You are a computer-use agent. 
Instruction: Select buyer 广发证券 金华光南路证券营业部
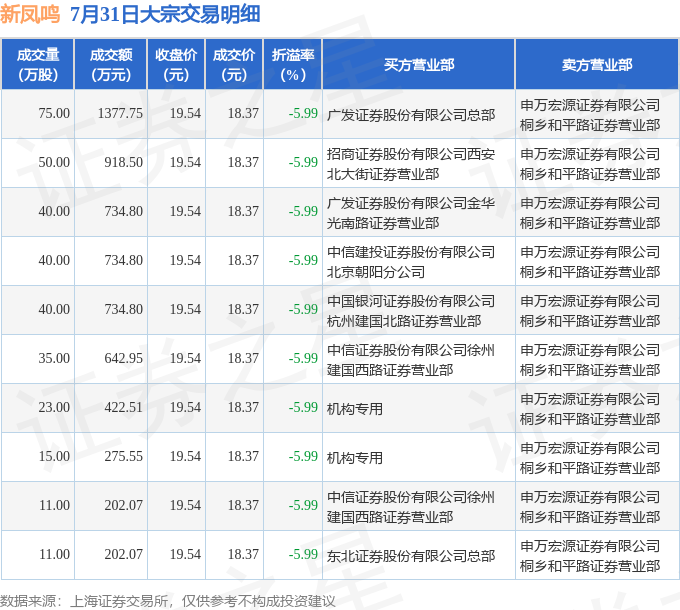coord(411,213)
